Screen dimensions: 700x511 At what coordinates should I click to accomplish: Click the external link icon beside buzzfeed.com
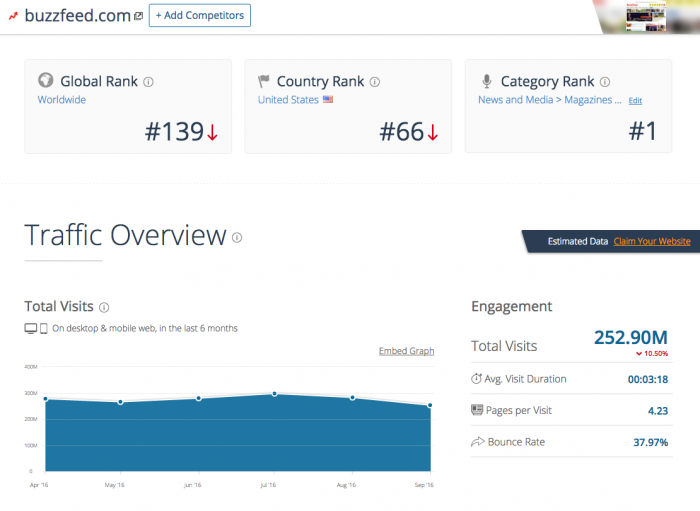[x=138, y=16]
